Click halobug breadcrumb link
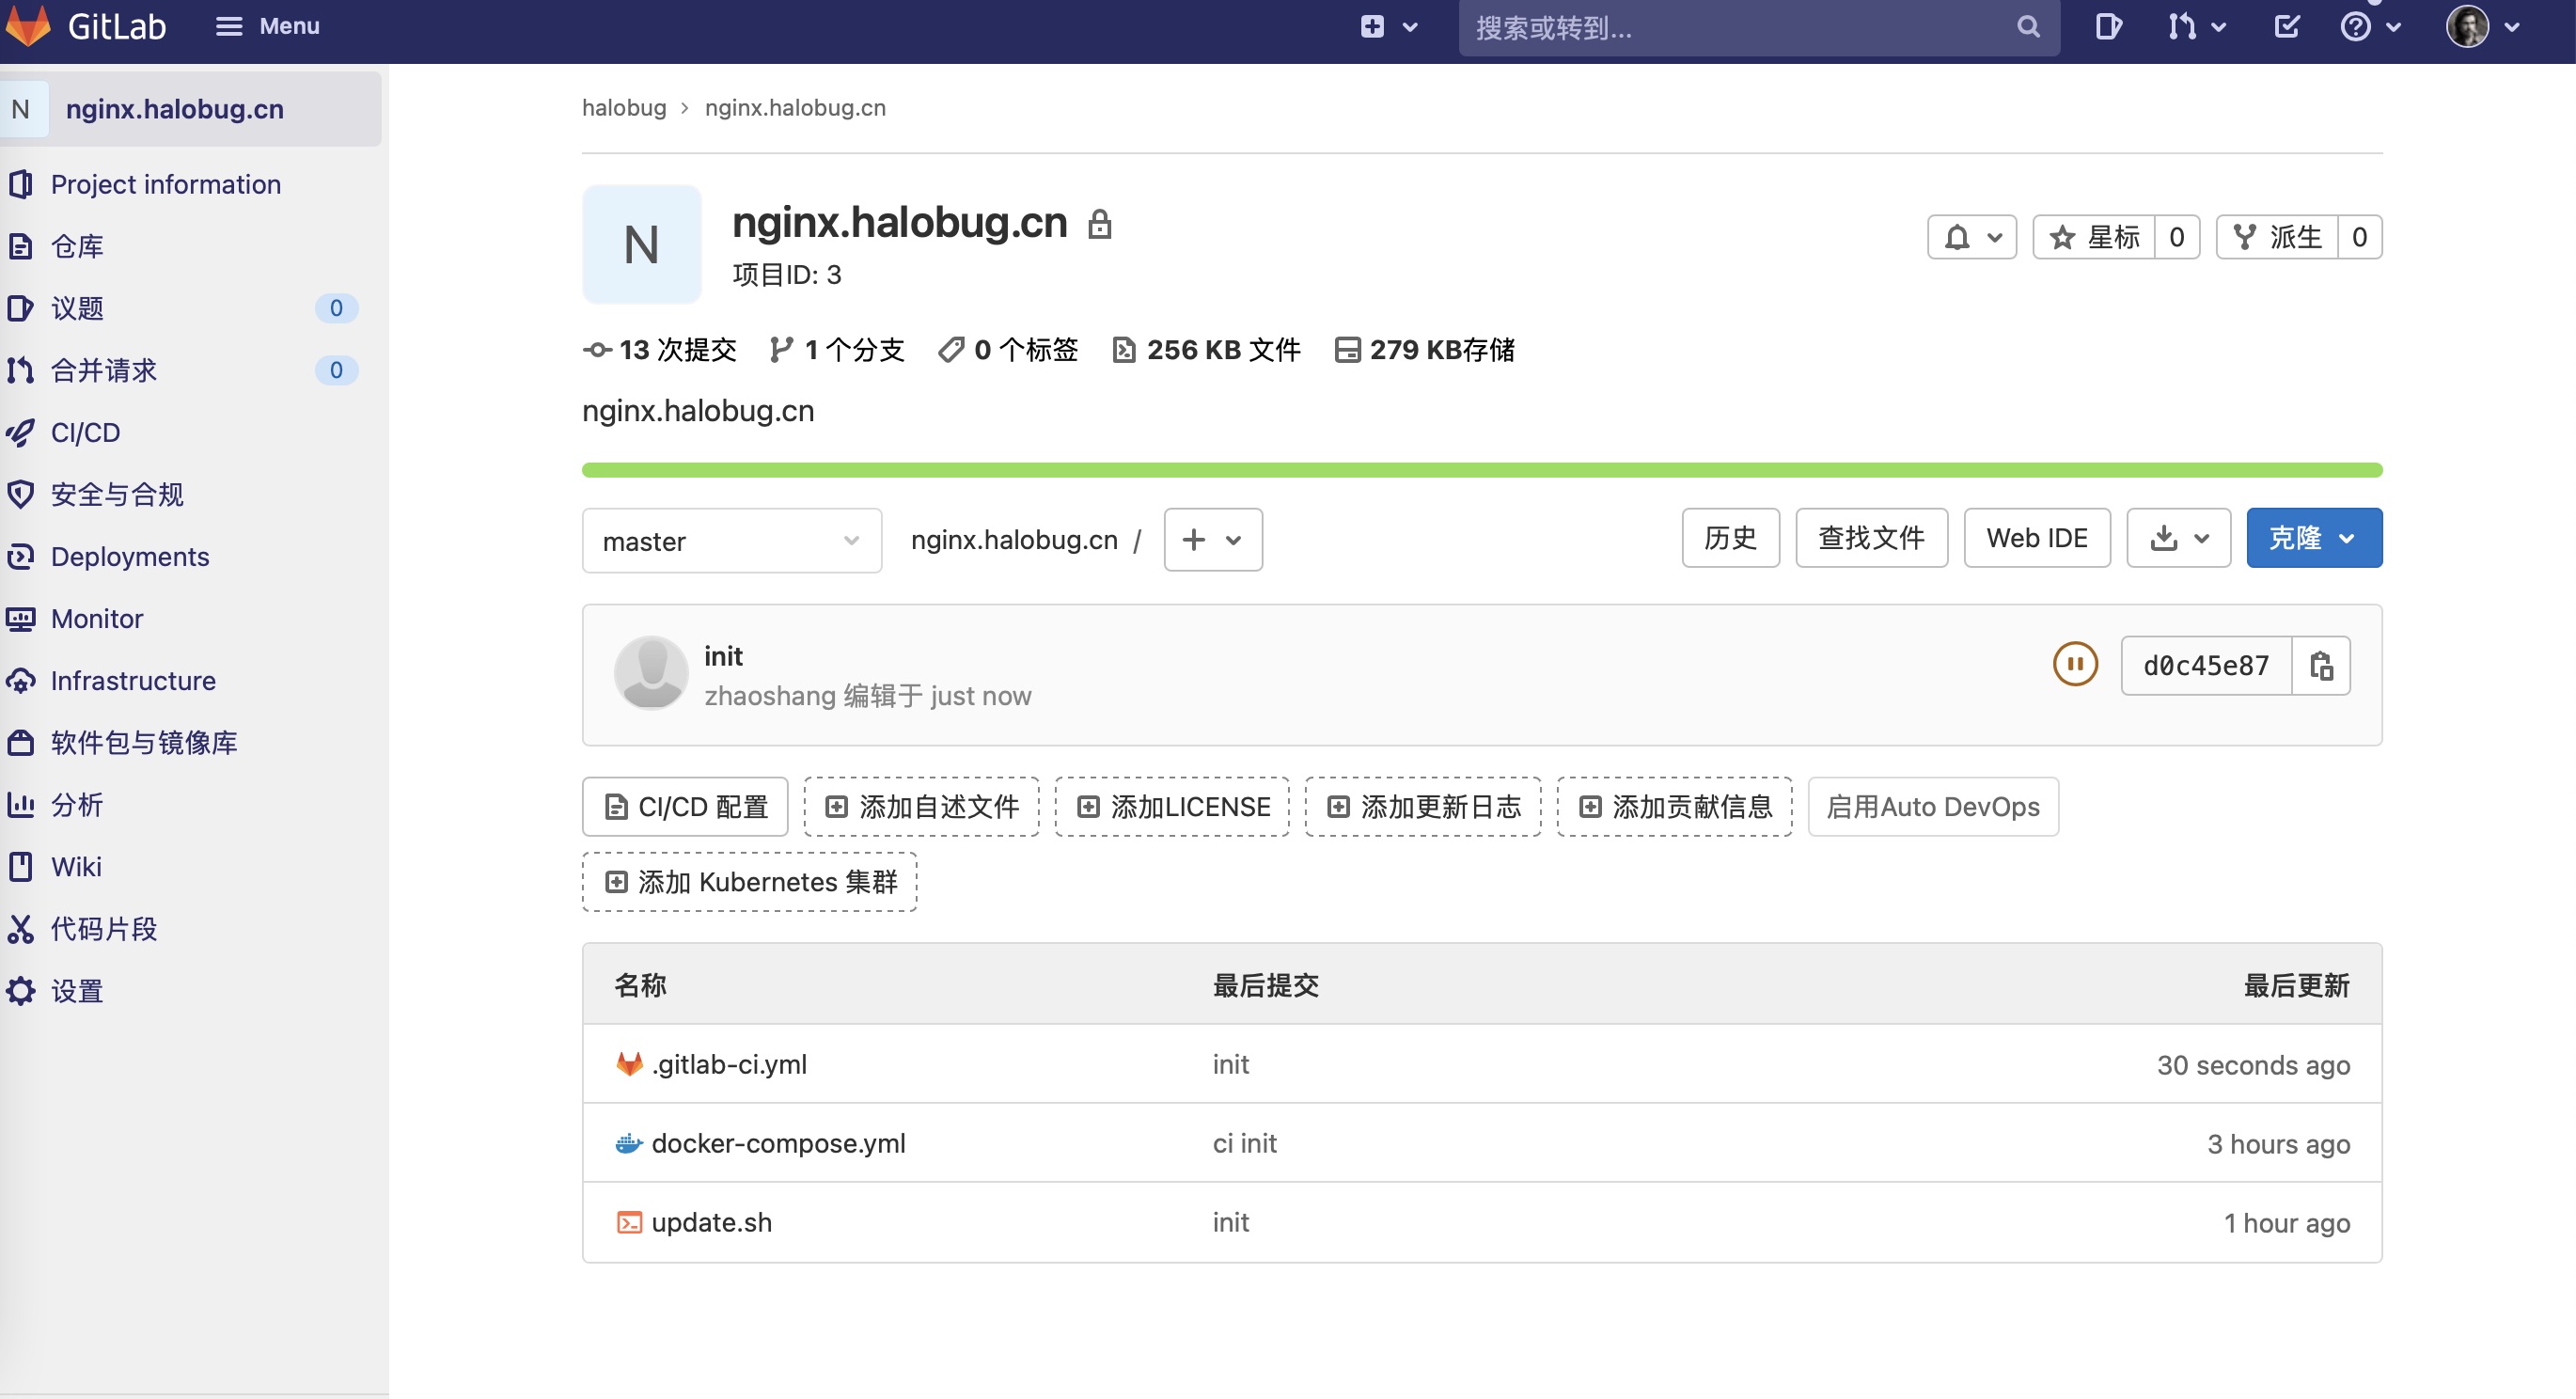The width and height of the screenshot is (2576, 1399). [x=624, y=108]
